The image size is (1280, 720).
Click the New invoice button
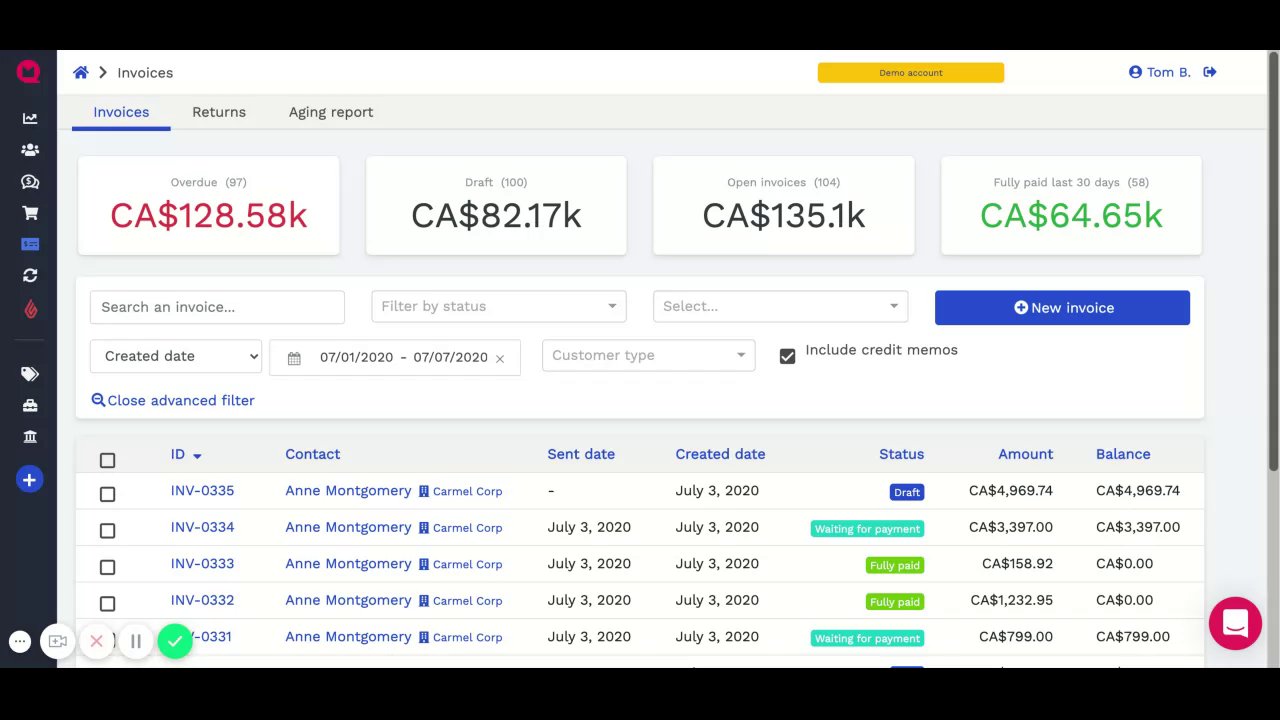point(1062,308)
